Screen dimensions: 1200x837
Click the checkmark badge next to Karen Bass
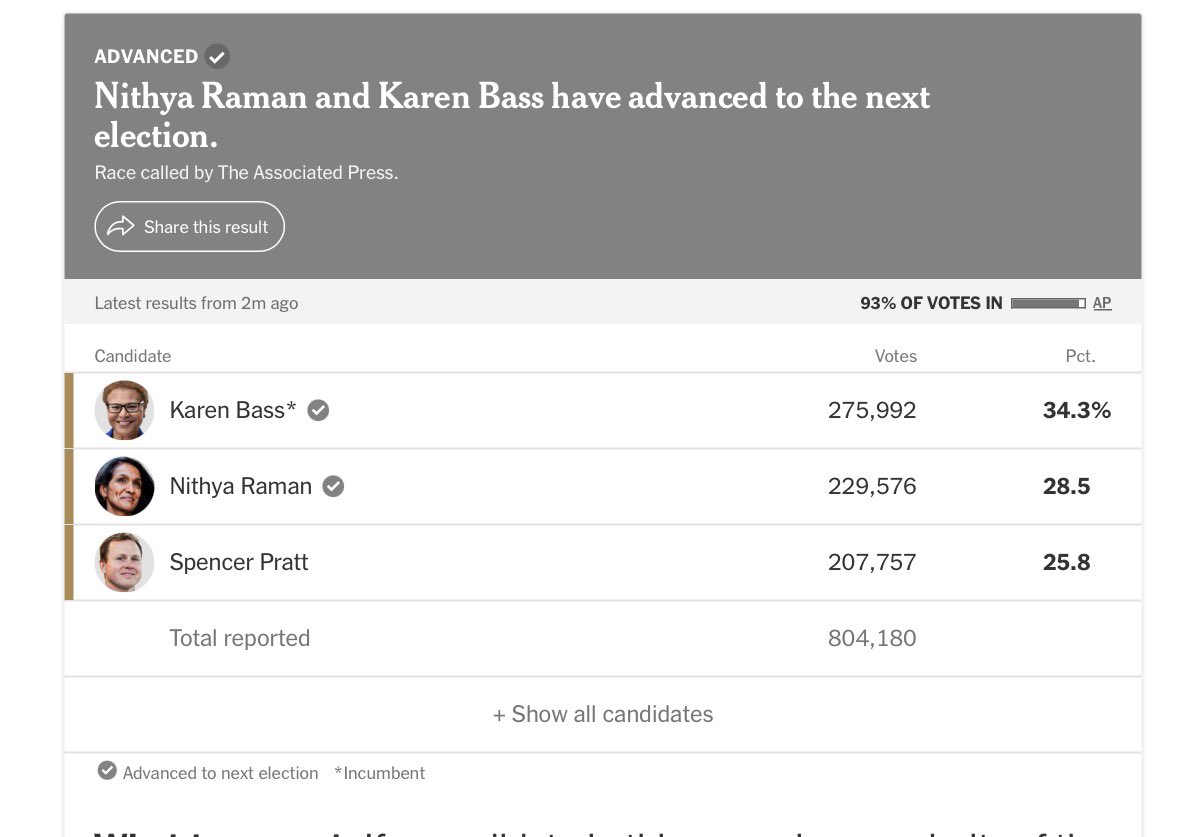318,410
